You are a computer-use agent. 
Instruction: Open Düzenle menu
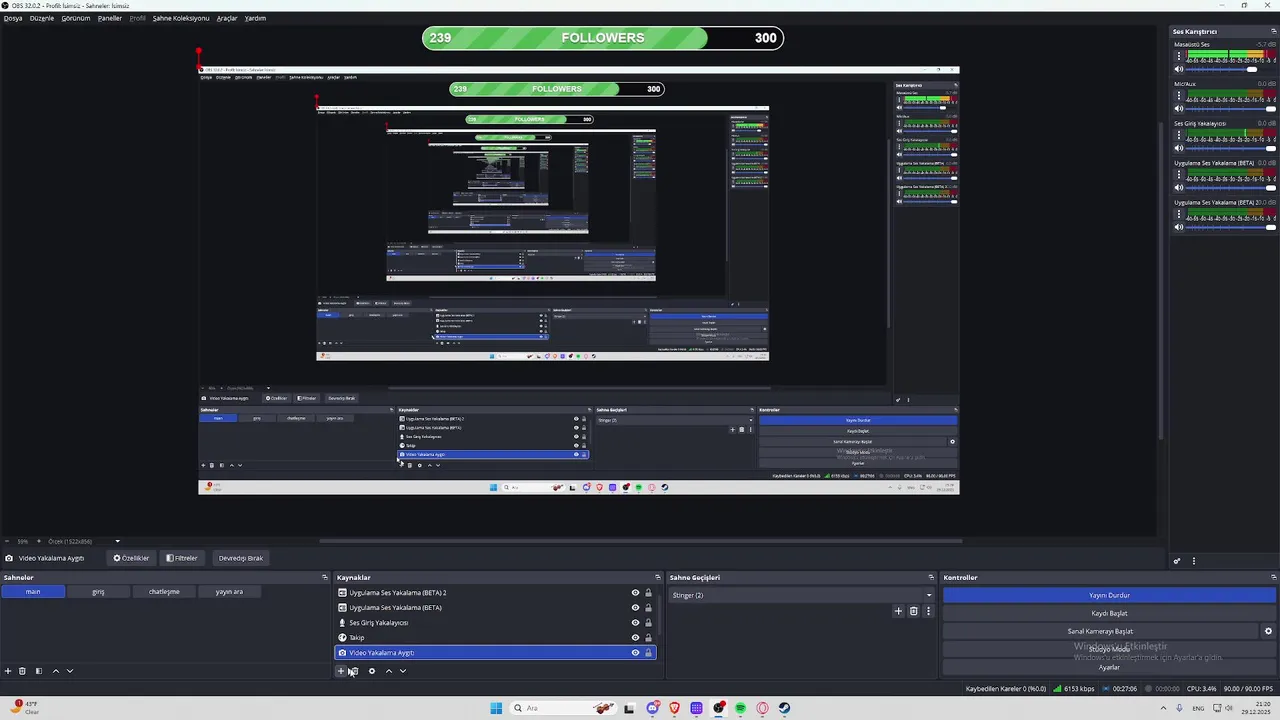pyautogui.click(x=42, y=18)
